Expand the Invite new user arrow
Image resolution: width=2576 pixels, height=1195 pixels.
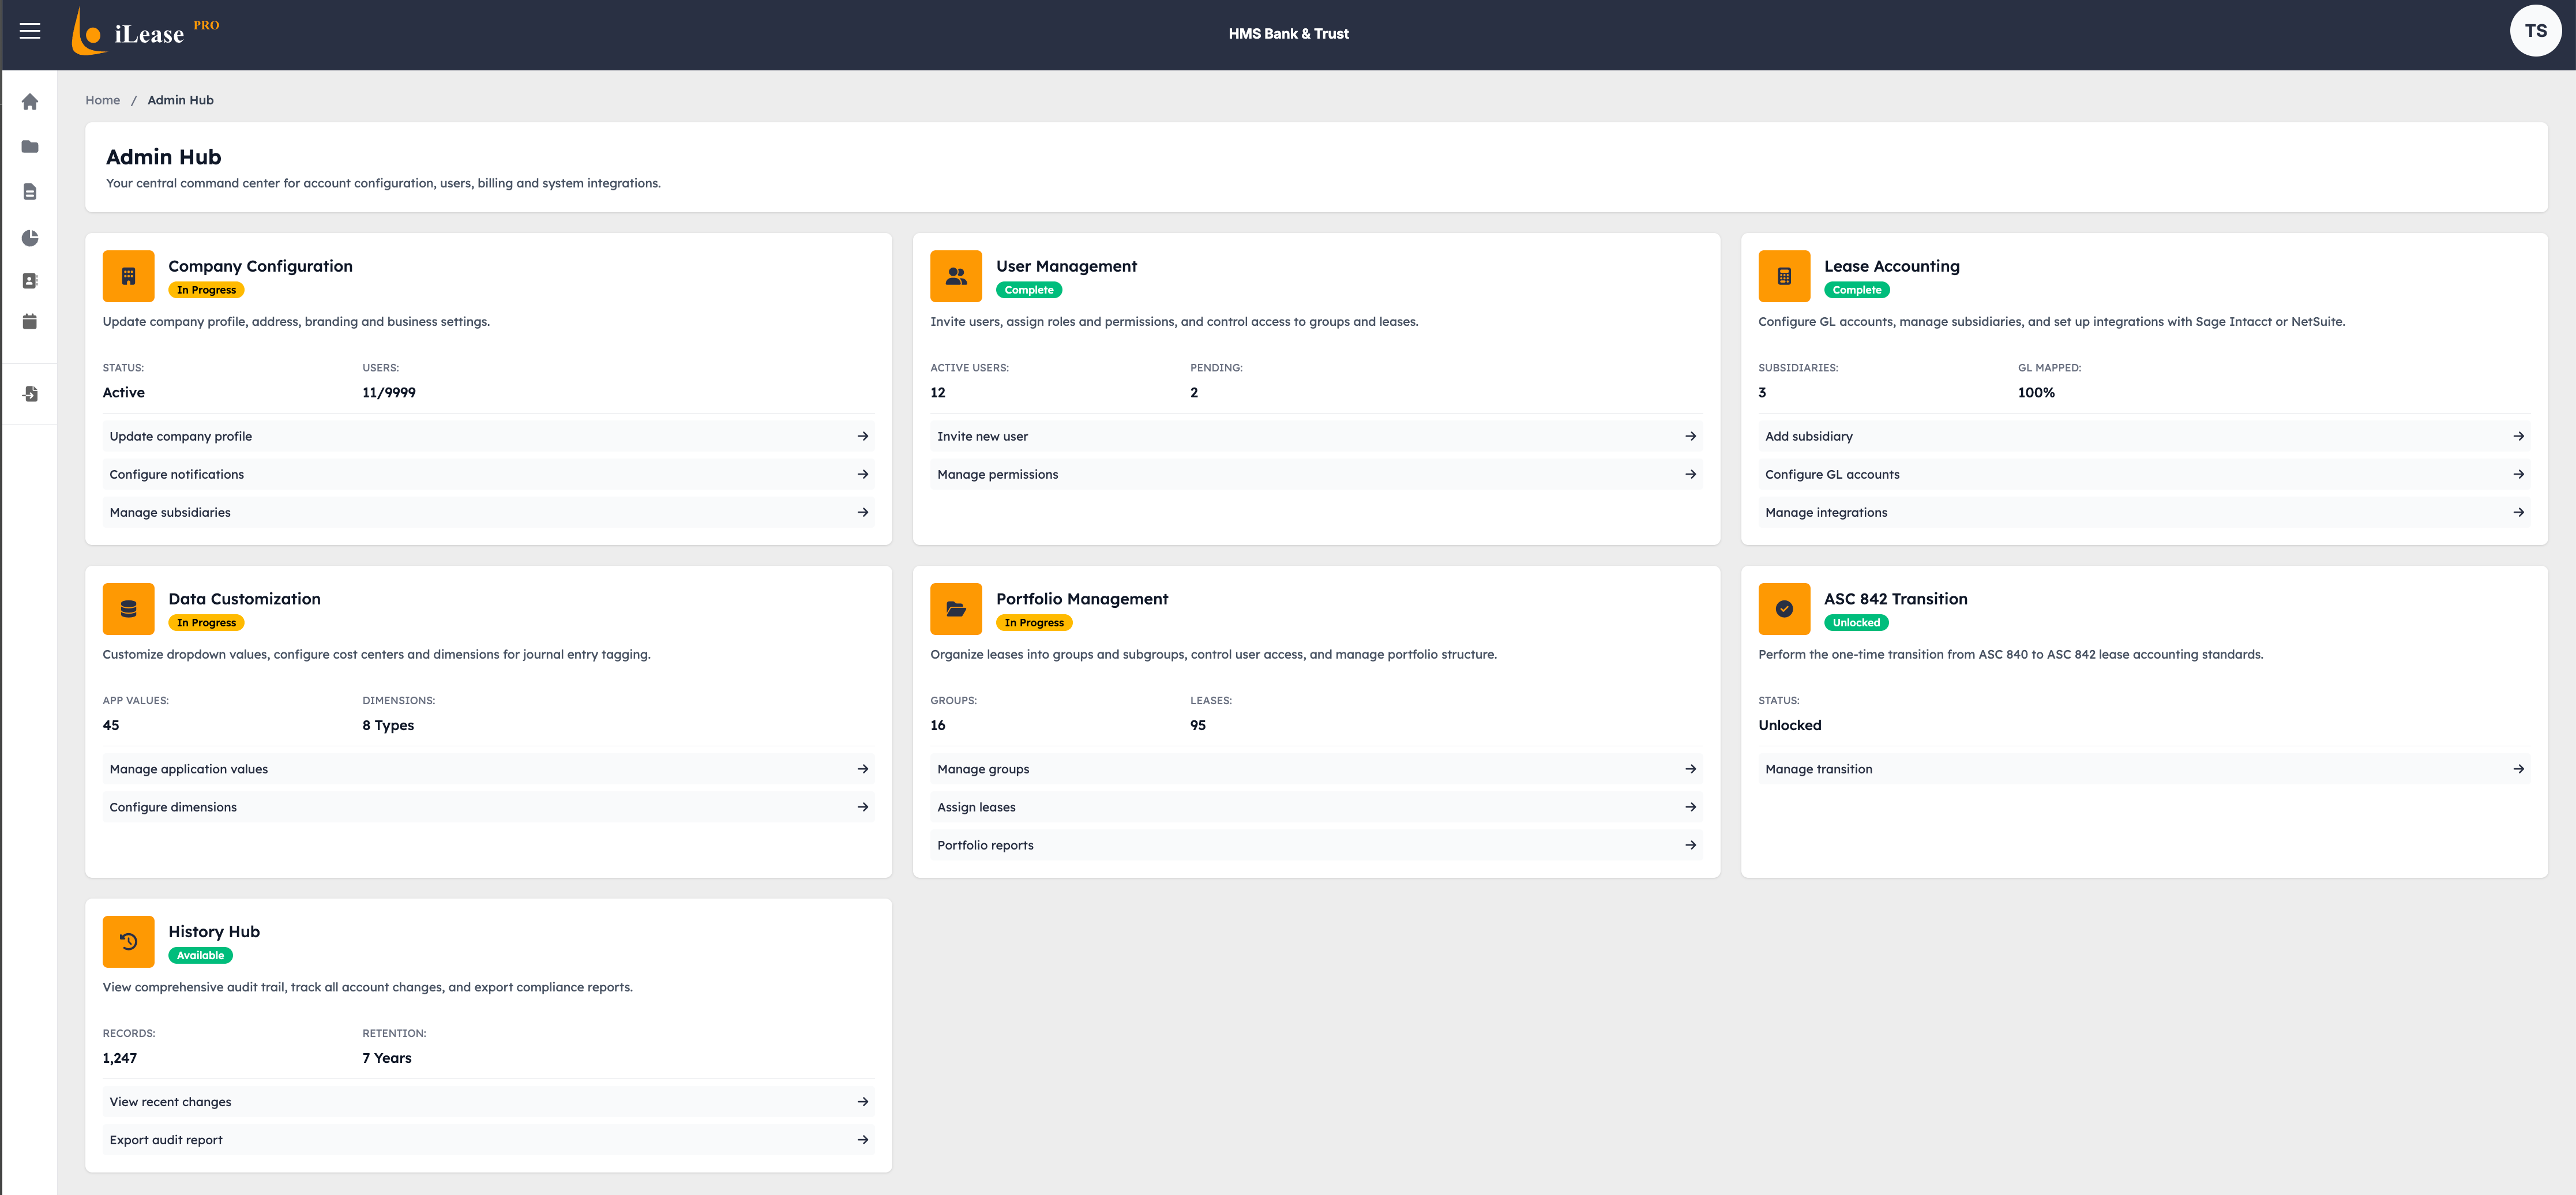click(1690, 436)
